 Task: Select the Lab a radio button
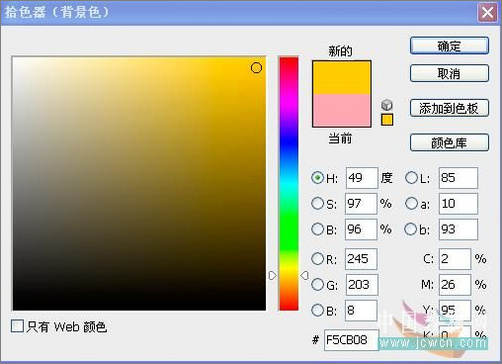[x=411, y=203]
